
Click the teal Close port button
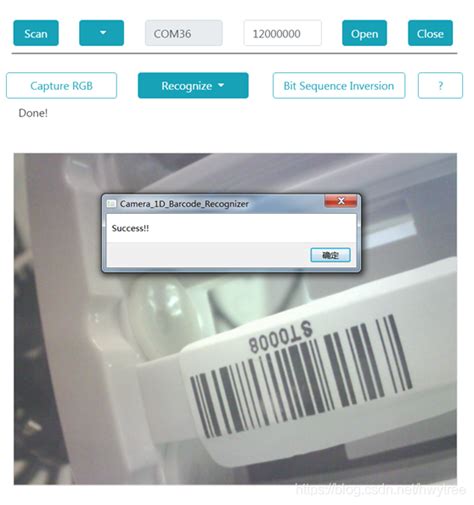click(x=430, y=33)
